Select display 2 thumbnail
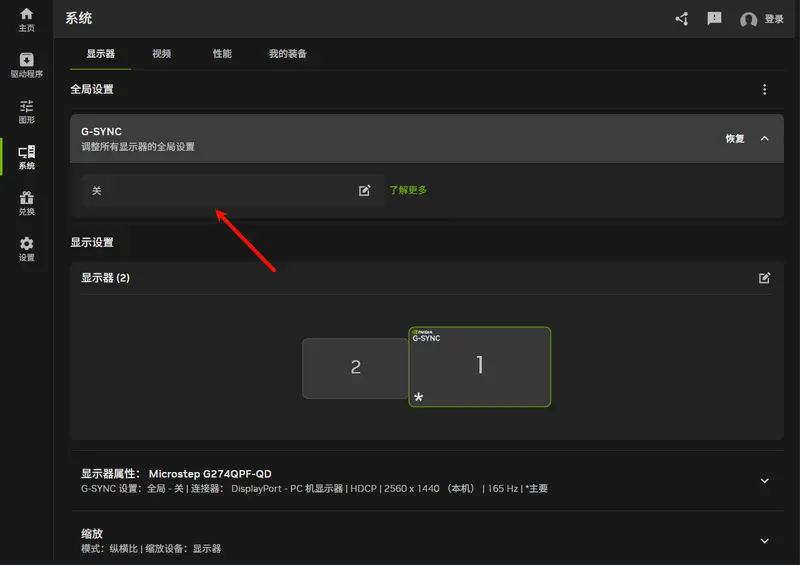800x565 pixels. coord(355,368)
